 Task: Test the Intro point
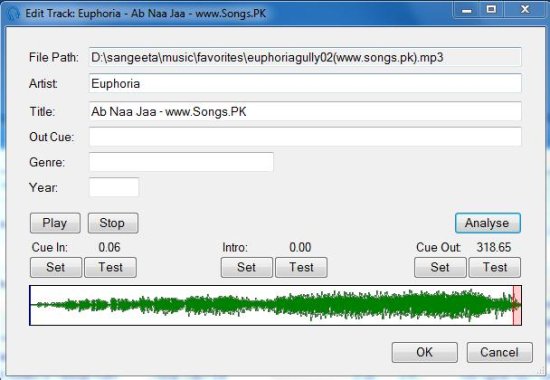pos(301,267)
